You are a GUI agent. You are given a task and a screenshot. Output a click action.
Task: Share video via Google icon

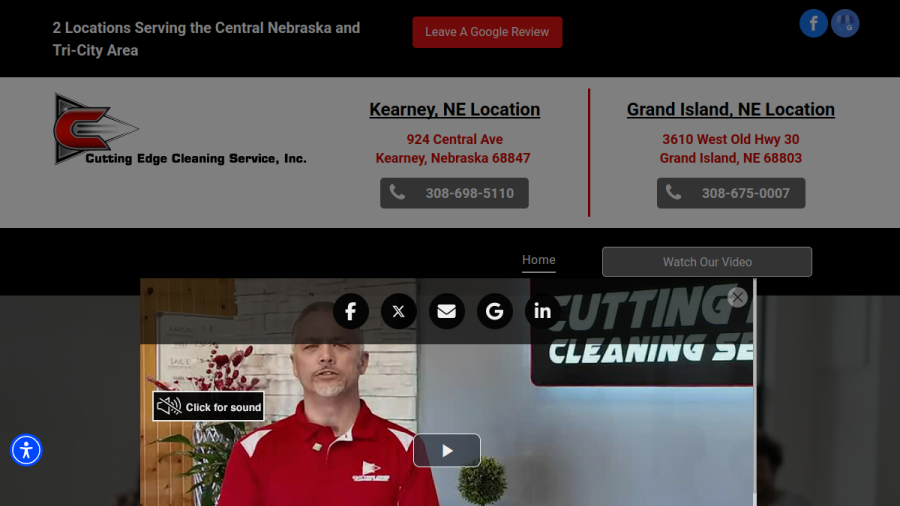point(495,312)
